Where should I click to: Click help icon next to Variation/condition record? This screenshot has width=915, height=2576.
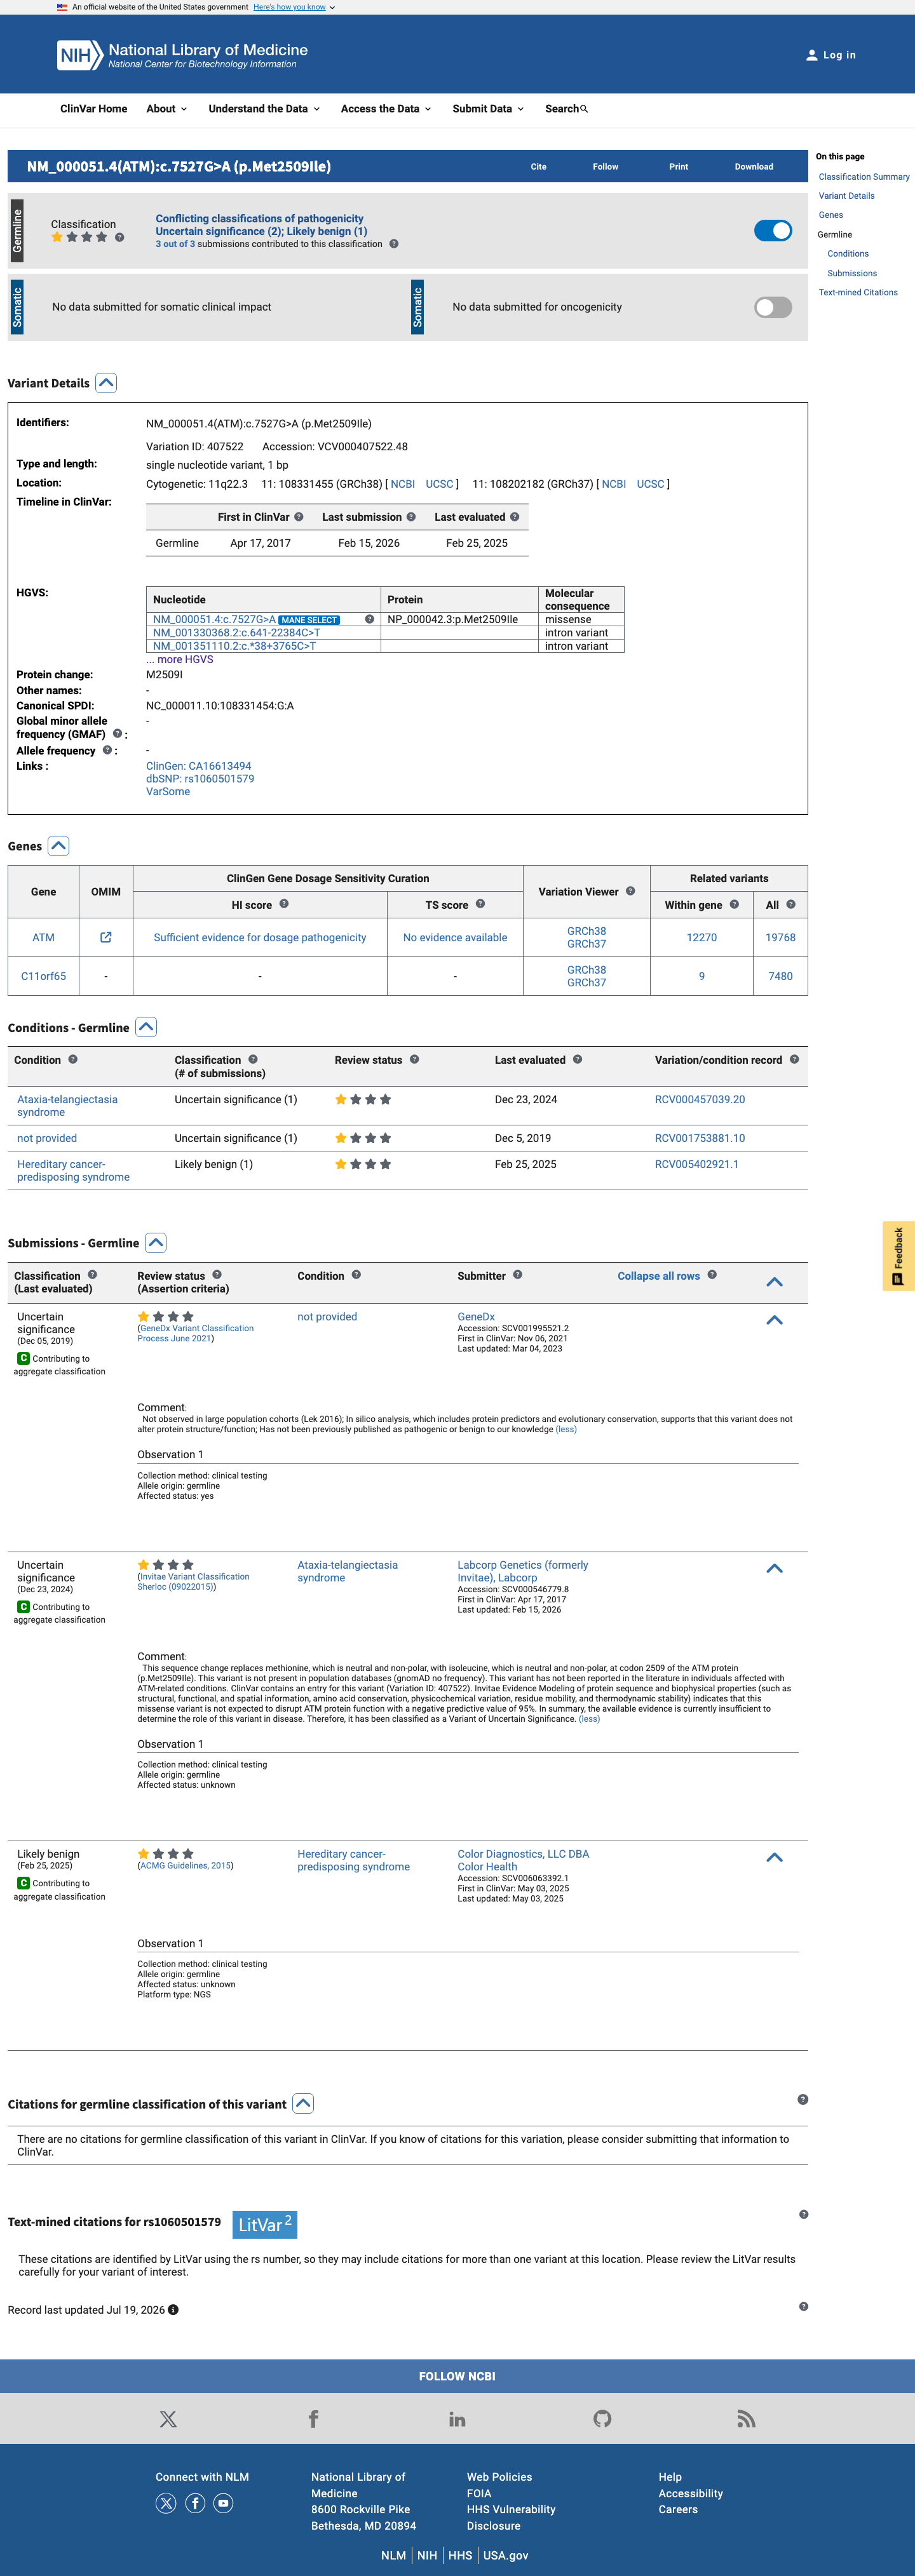coord(794,1059)
